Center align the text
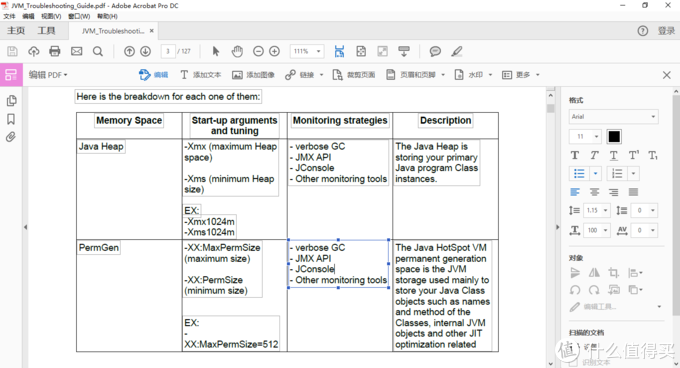This screenshot has width=680, height=368. click(x=594, y=192)
